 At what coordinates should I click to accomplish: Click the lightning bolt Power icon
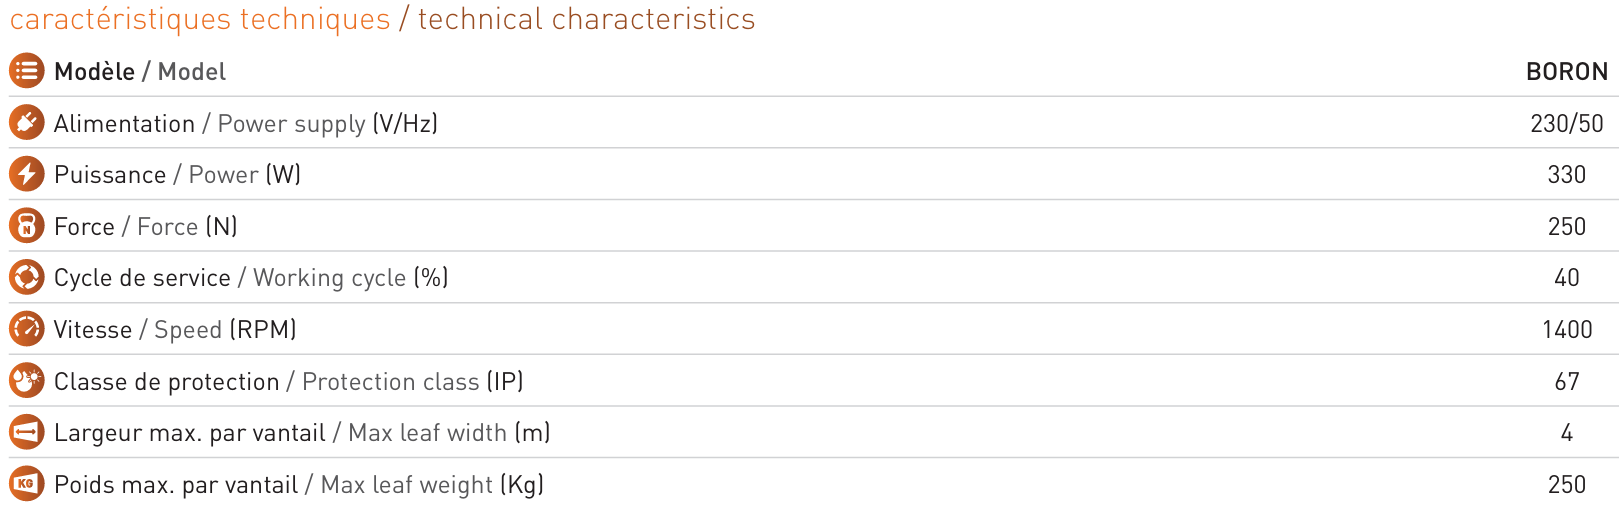coord(27,174)
